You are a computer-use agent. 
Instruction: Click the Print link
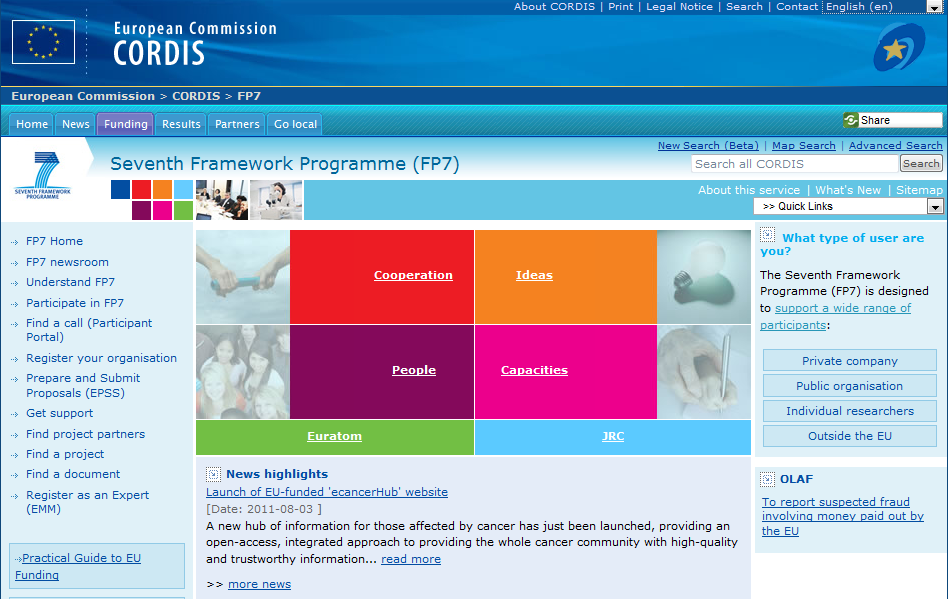620,7
